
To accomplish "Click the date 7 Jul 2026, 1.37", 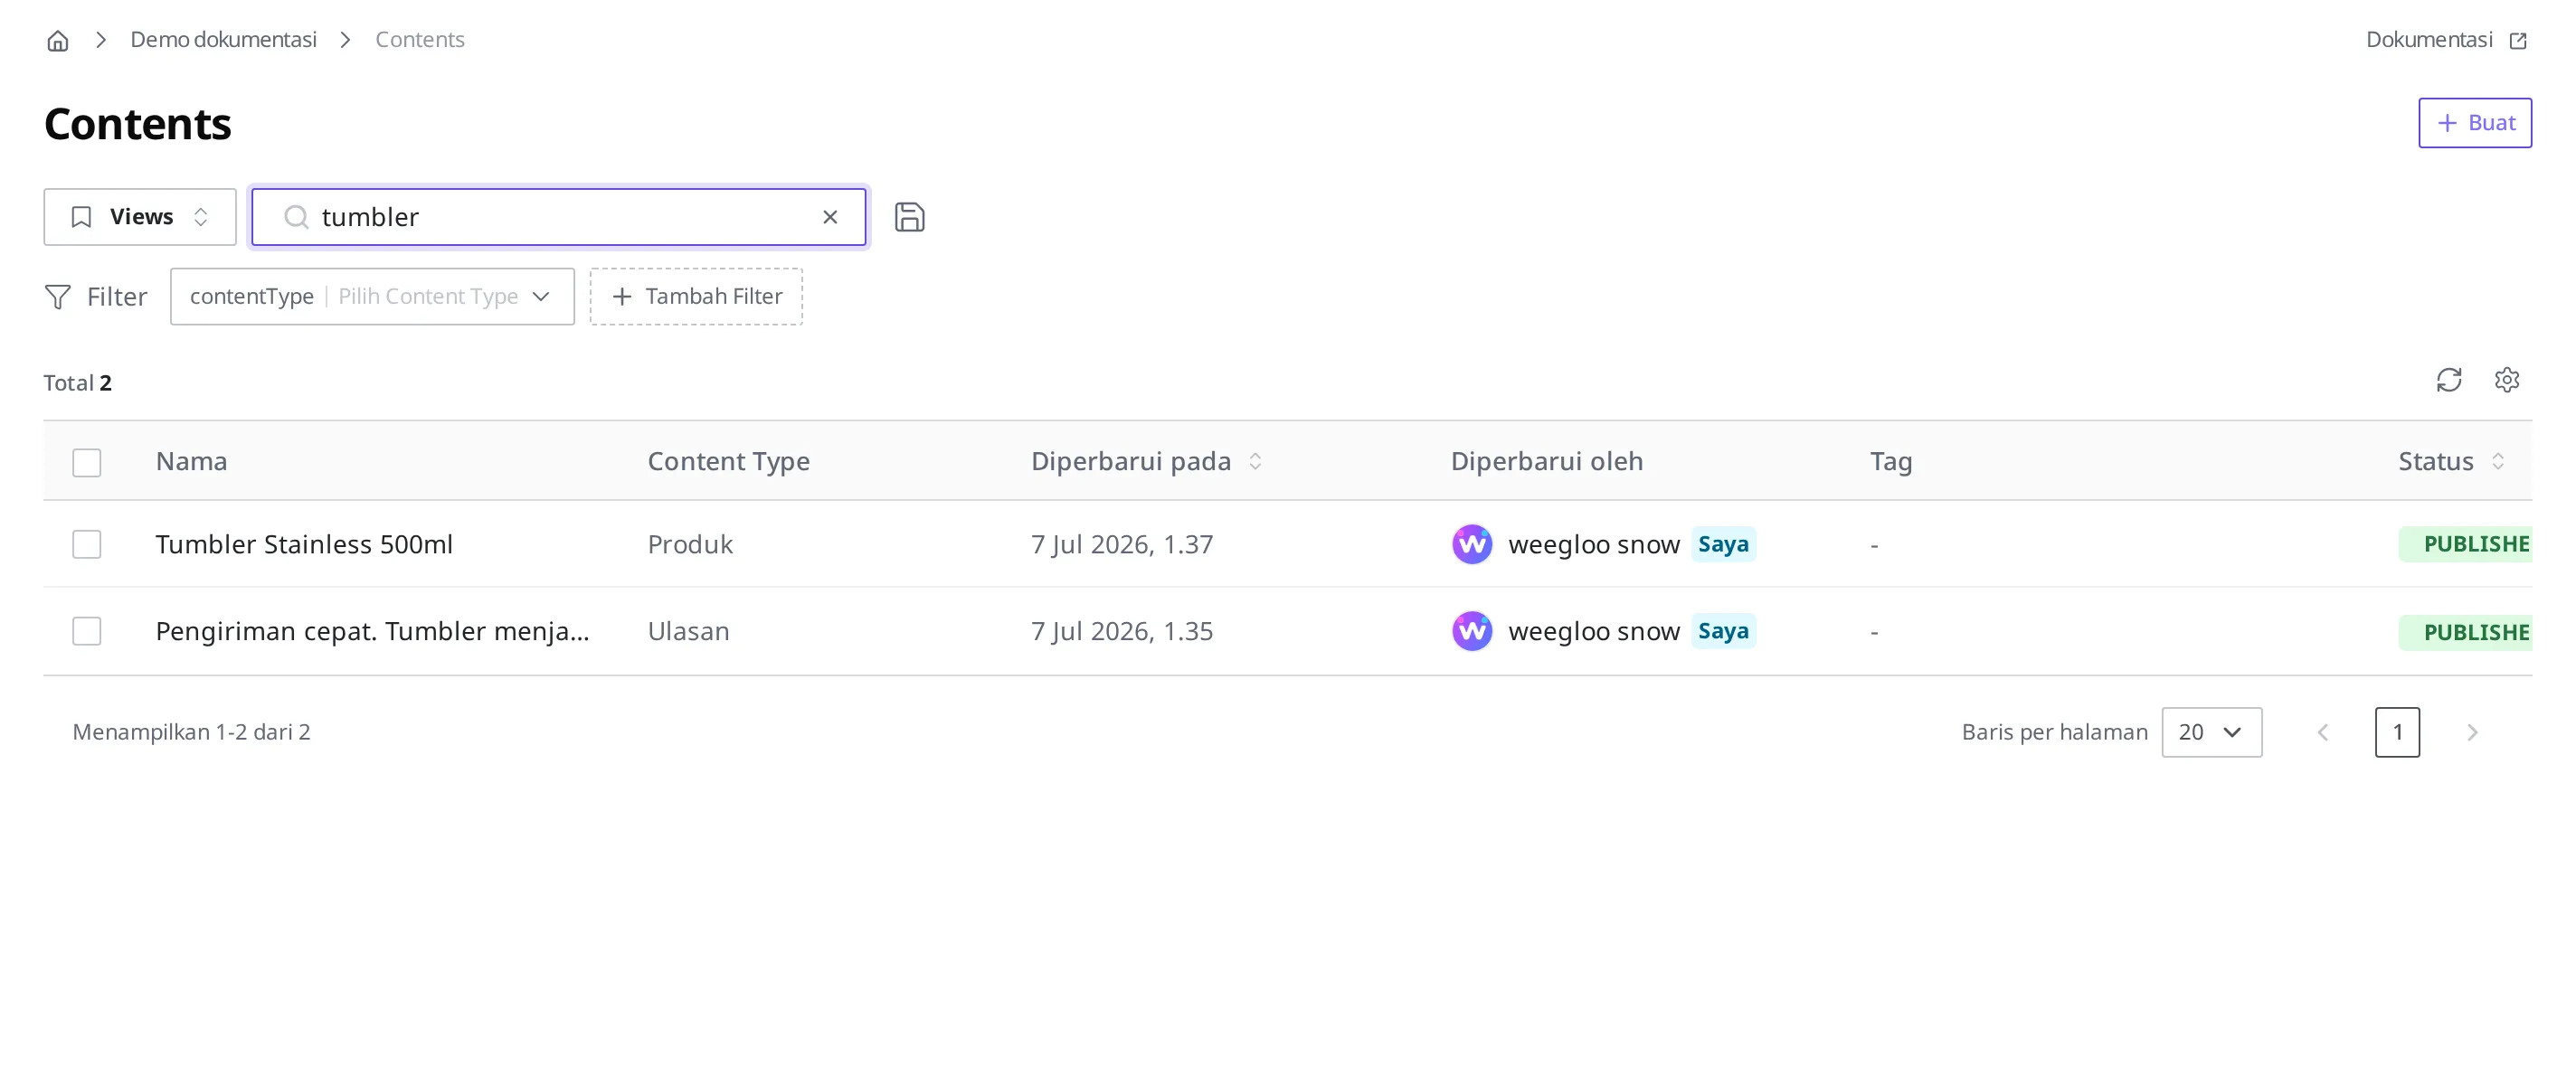I will tap(1122, 544).
